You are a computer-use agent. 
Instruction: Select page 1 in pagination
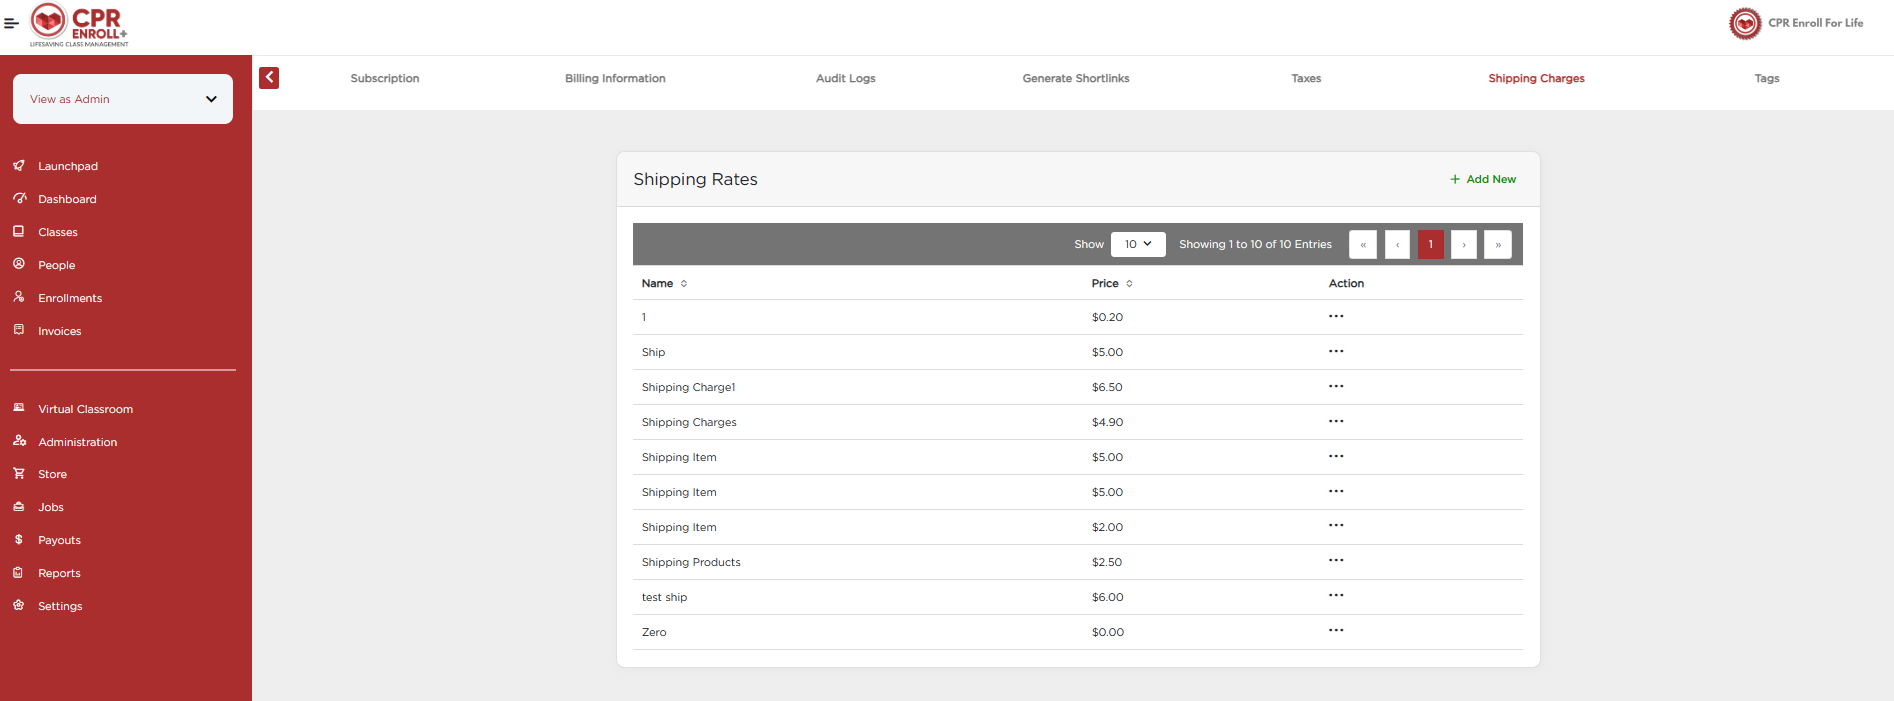[x=1431, y=244]
